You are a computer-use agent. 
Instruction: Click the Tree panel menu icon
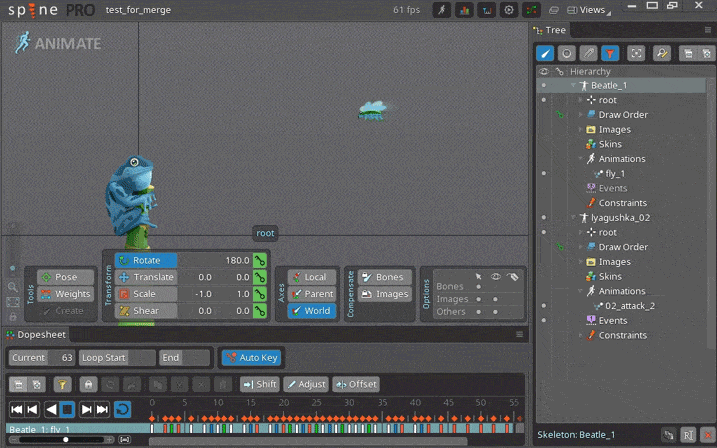708,30
